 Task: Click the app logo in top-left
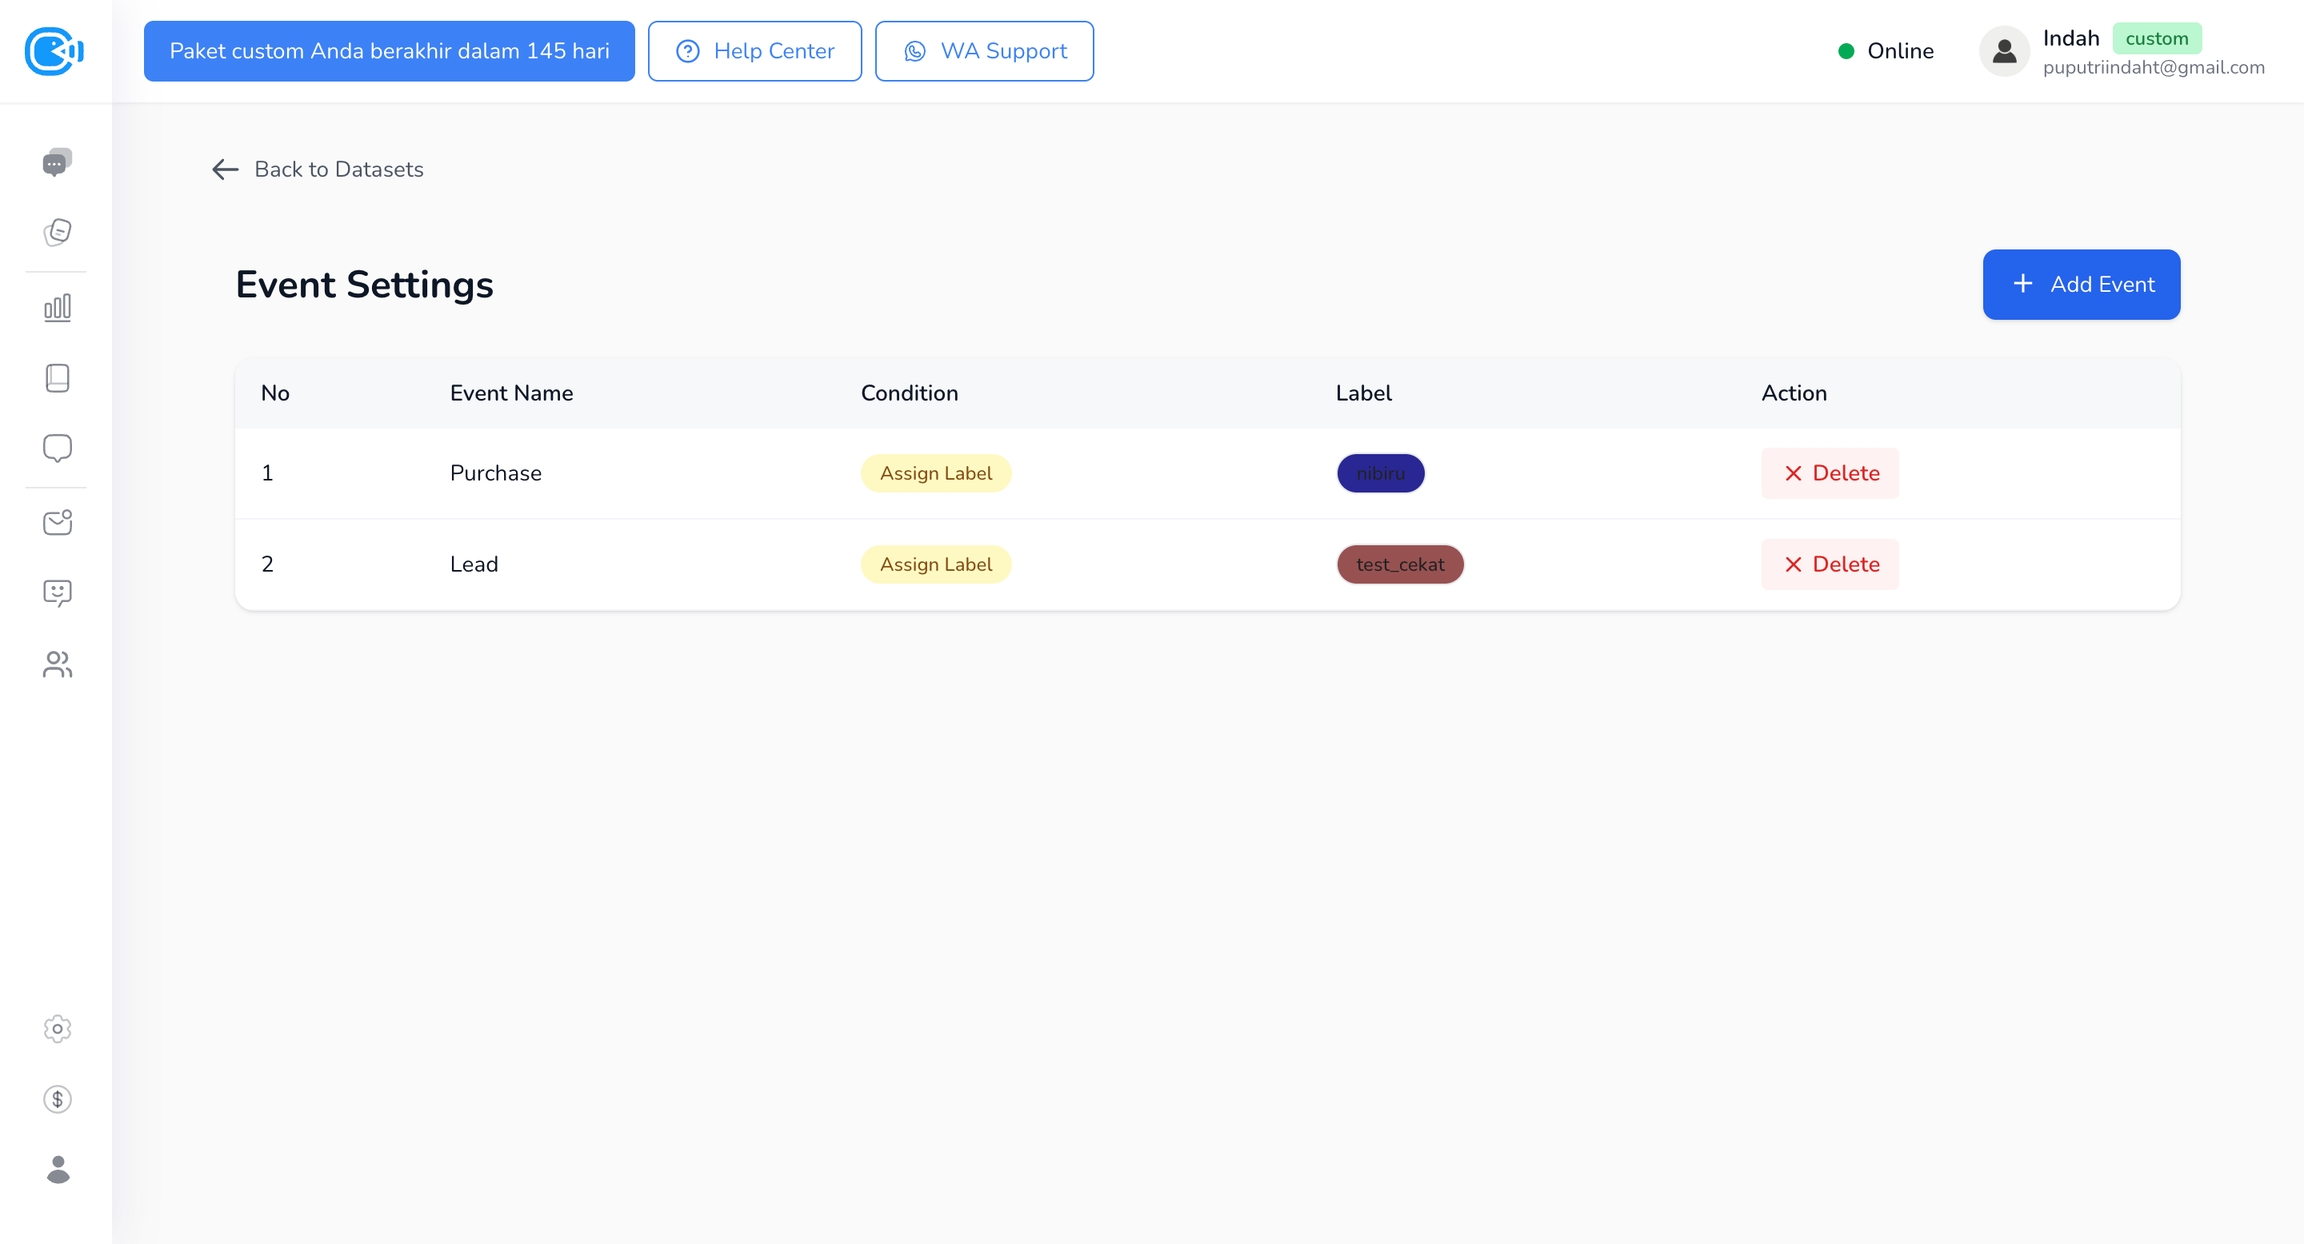[54, 51]
